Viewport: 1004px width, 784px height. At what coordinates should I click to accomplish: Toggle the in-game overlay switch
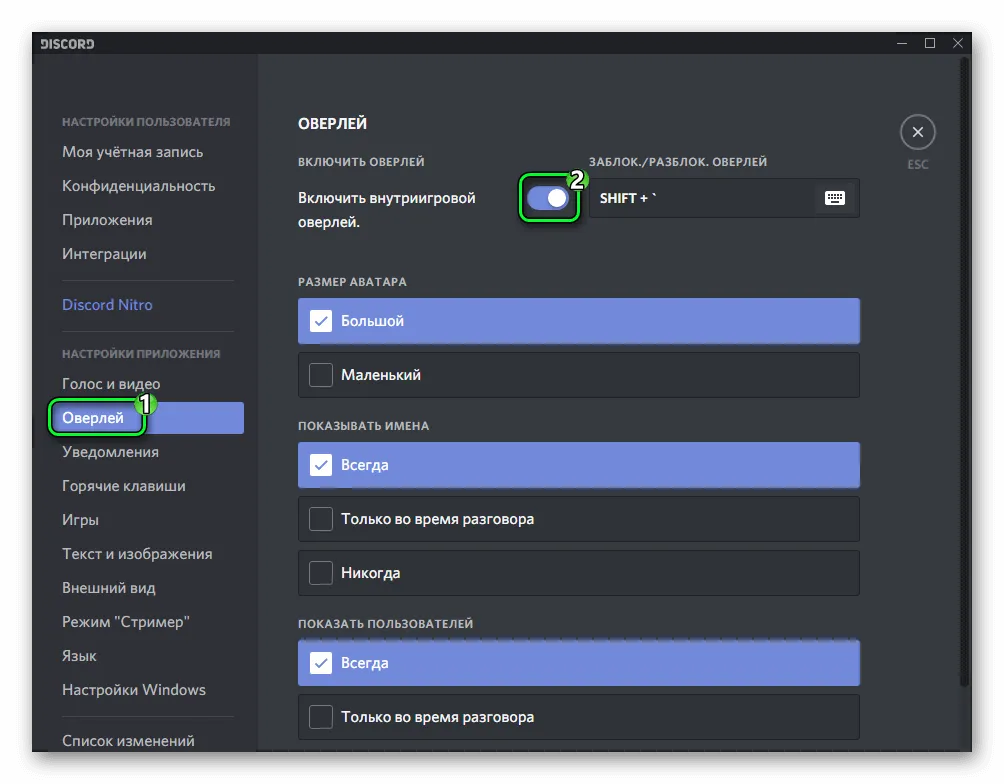(548, 198)
